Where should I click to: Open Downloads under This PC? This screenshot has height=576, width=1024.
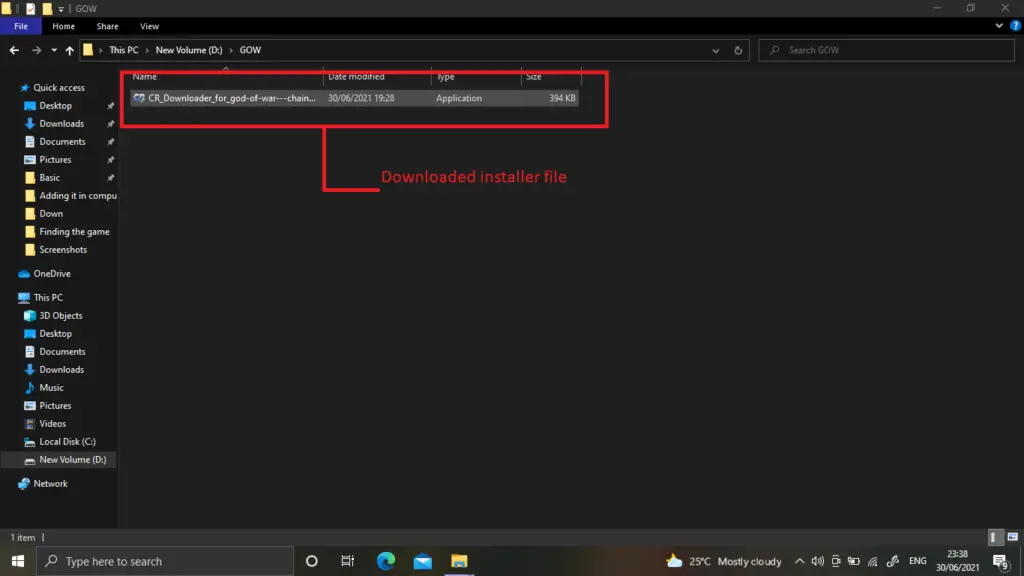[61, 370]
